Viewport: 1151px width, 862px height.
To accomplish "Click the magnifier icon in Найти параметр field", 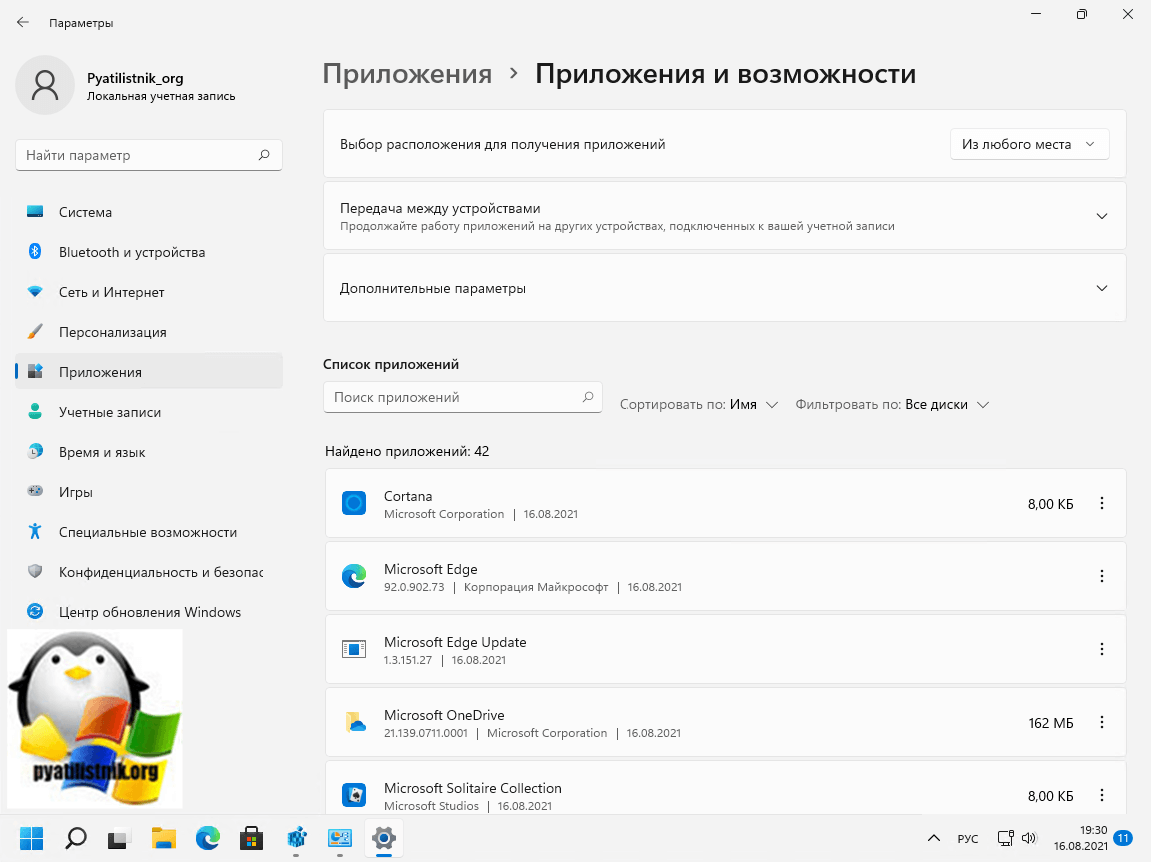I will (x=264, y=155).
